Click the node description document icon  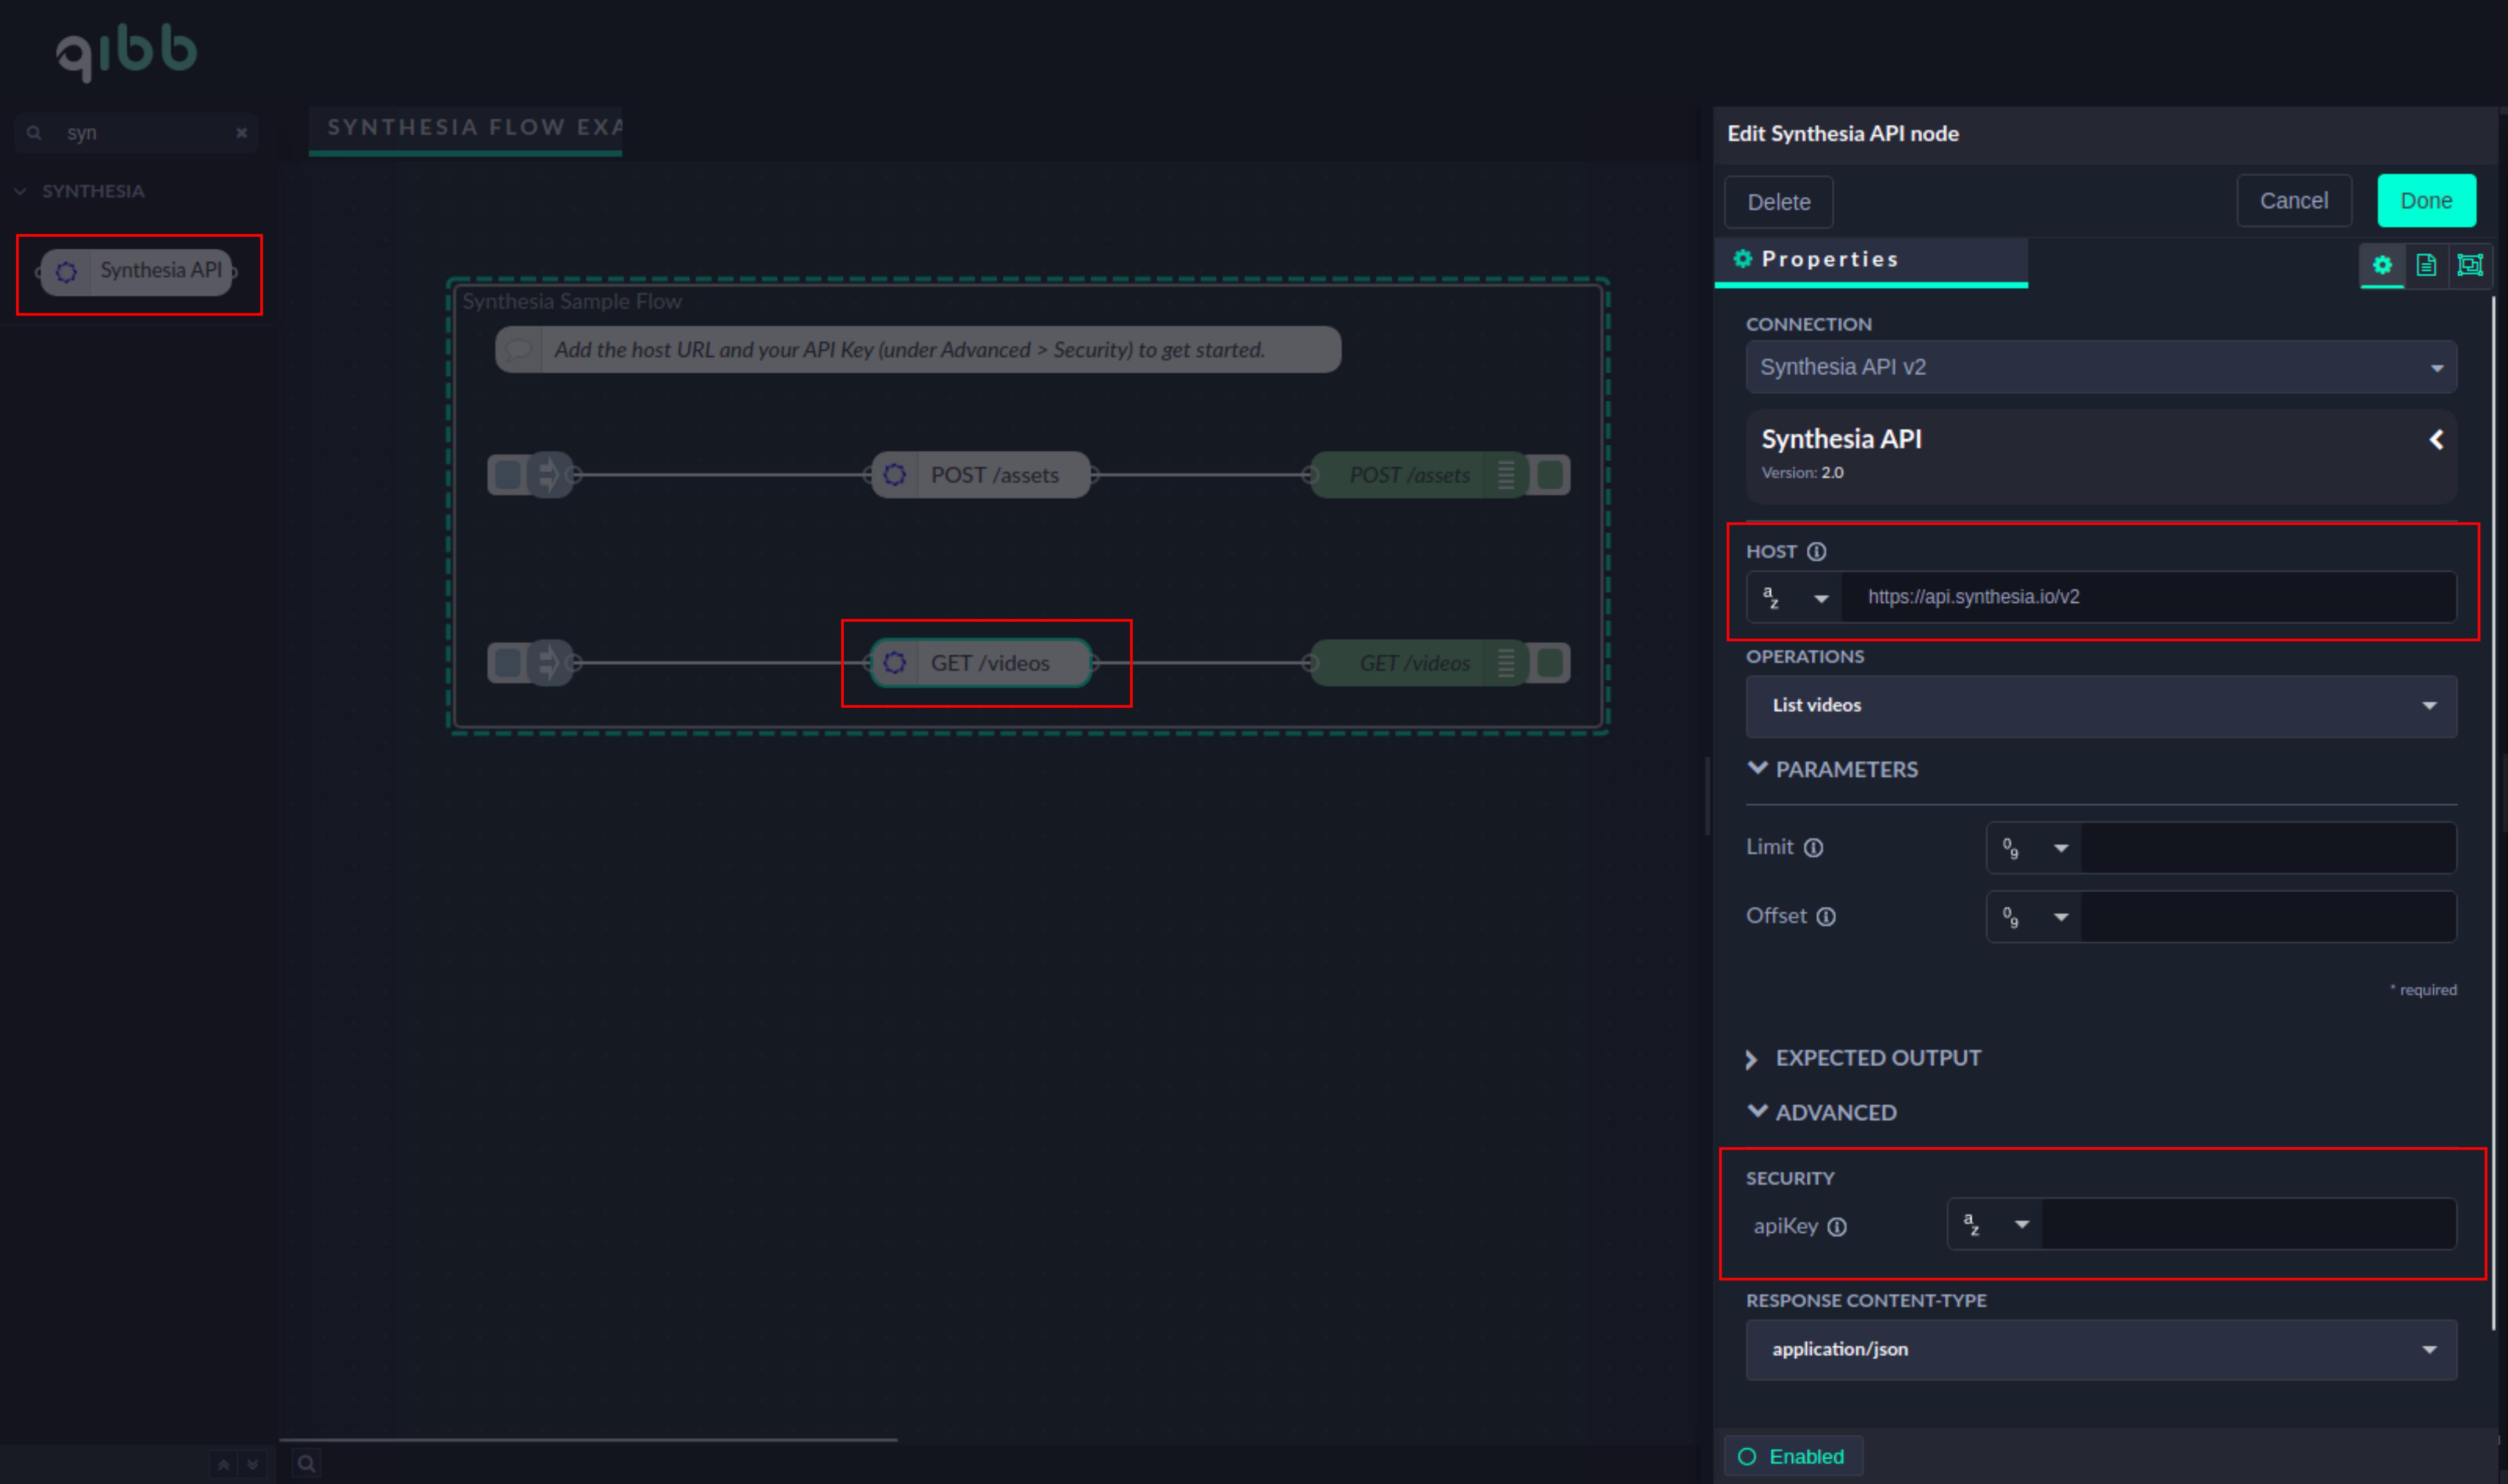pos(2426,265)
